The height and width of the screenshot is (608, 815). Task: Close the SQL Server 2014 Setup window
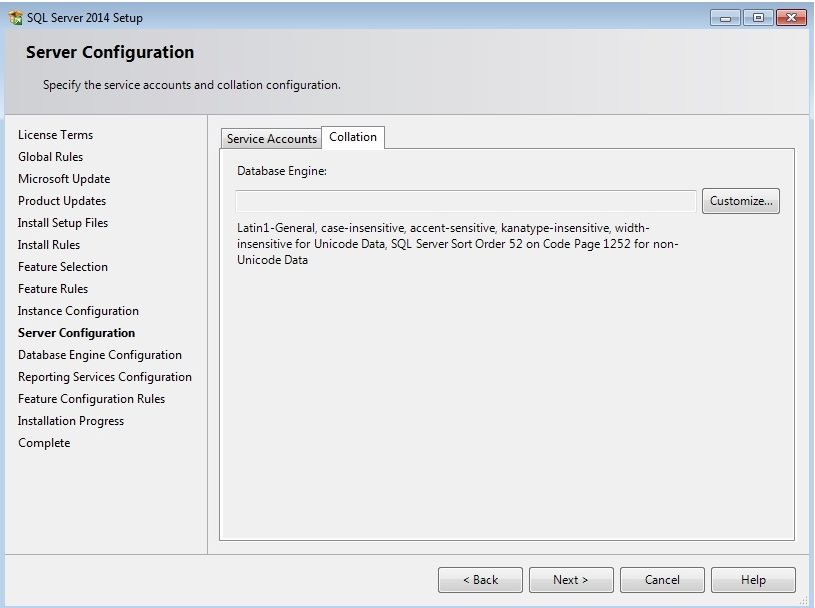tap(789, 18)
